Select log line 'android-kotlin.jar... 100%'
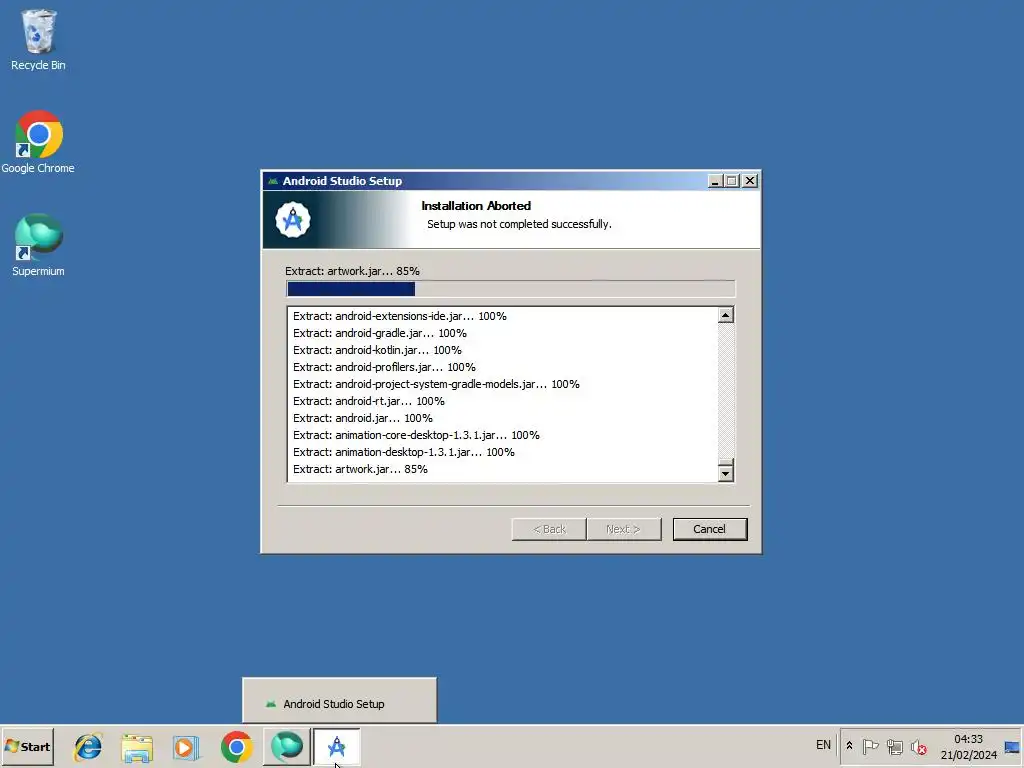This screenshot has height=768, width=1024. pyautogui.click(x=377, y=350)
